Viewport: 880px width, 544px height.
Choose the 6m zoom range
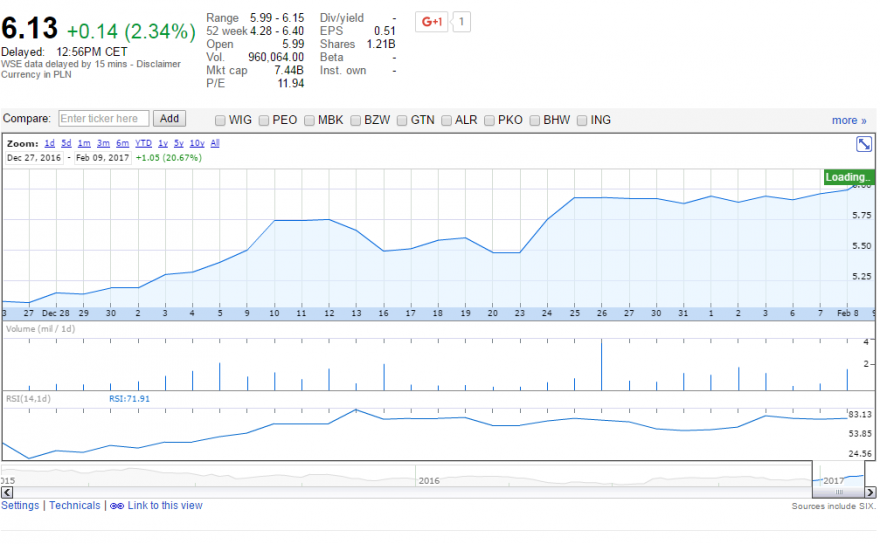[x=122, y=144]
